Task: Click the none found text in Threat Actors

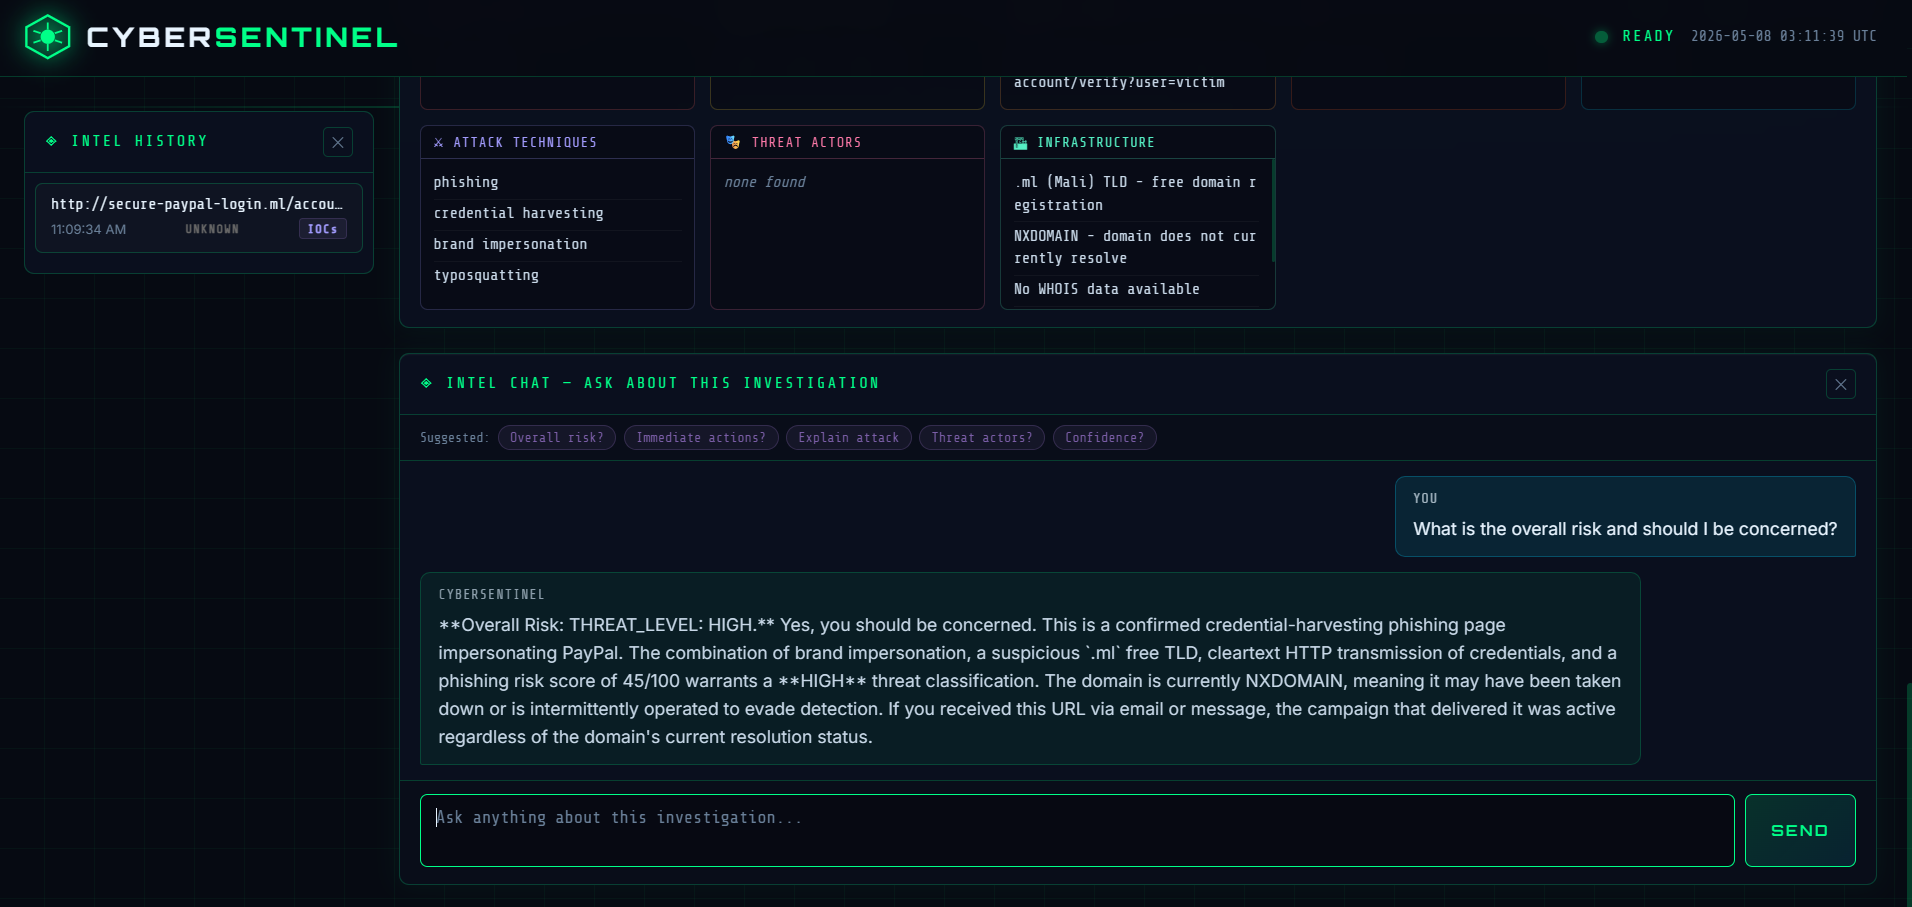Action: [x=765, y=182]
